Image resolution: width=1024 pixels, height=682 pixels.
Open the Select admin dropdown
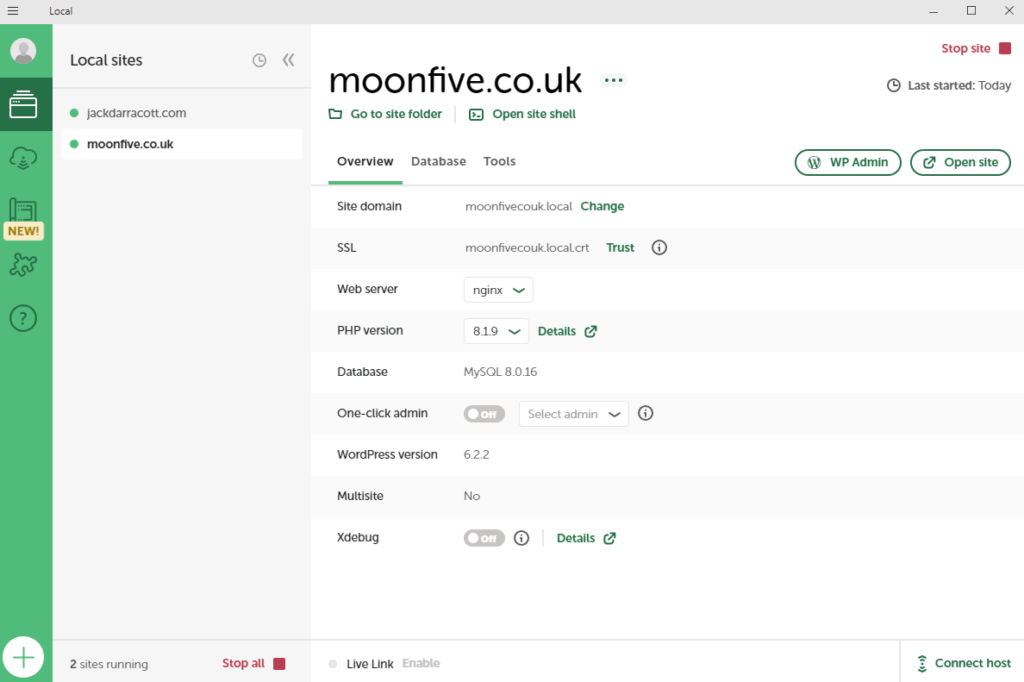(573, 414)
